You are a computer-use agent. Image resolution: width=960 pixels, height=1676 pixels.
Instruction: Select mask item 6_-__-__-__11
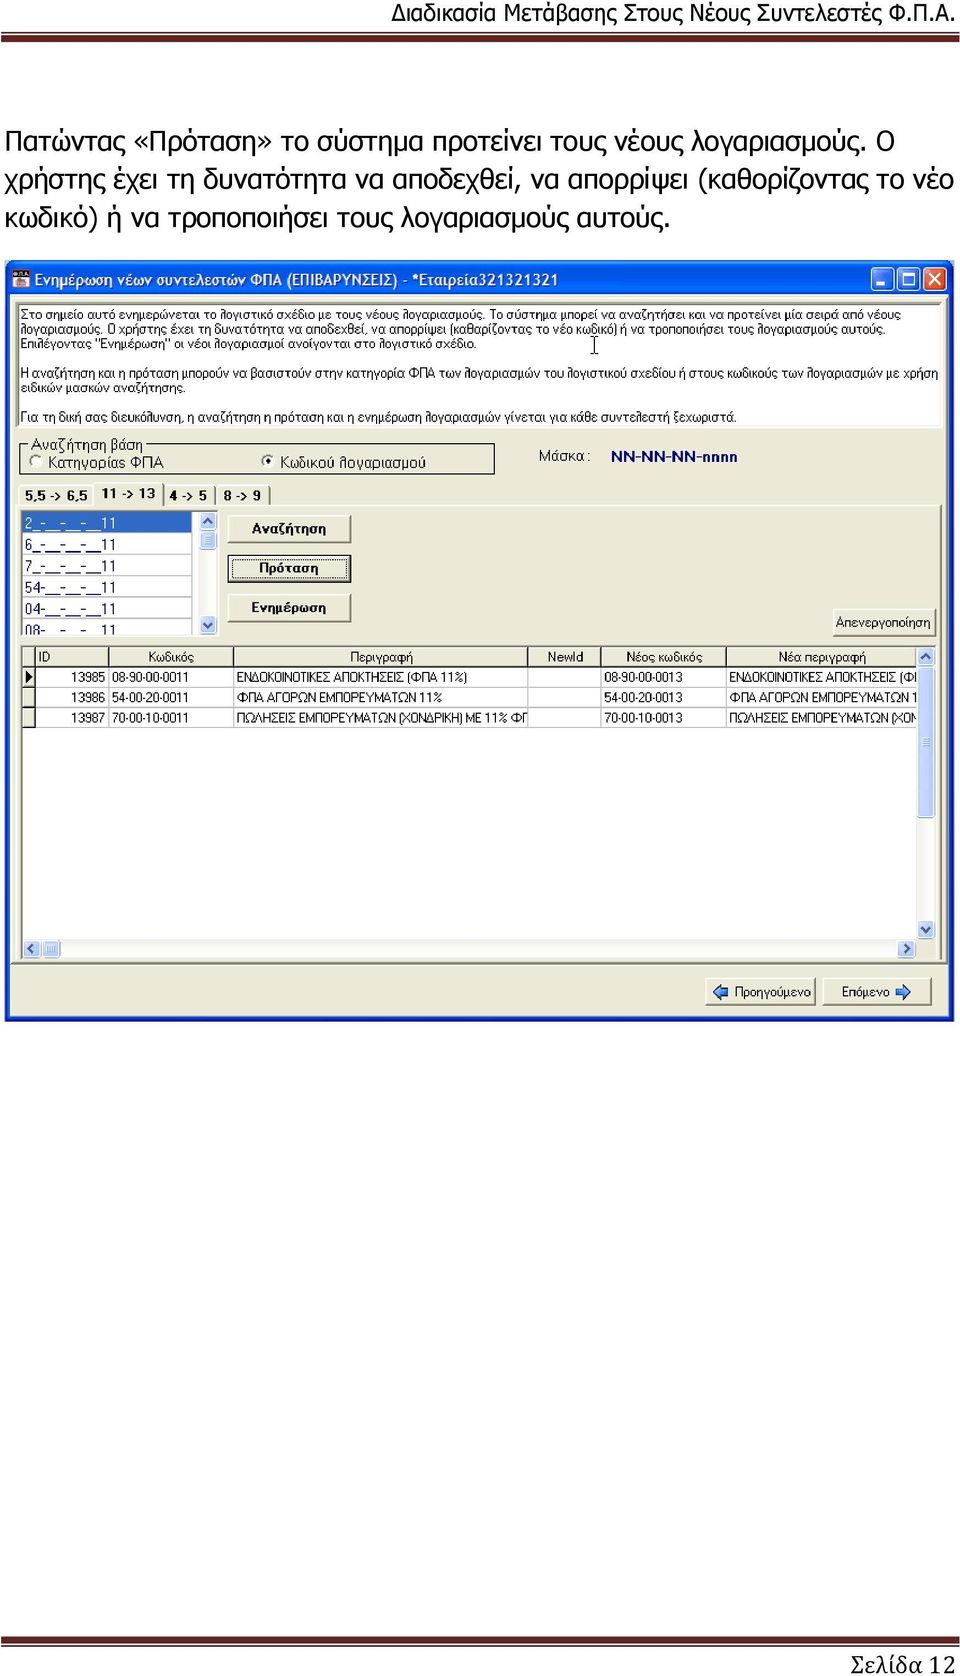(106, 545)
